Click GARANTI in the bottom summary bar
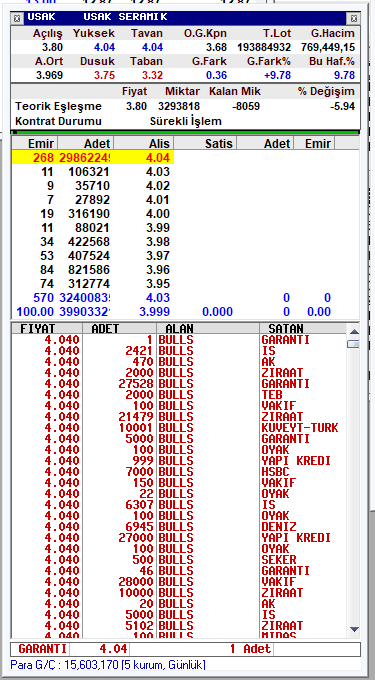 pyautogui.click(x=42, y=649)
